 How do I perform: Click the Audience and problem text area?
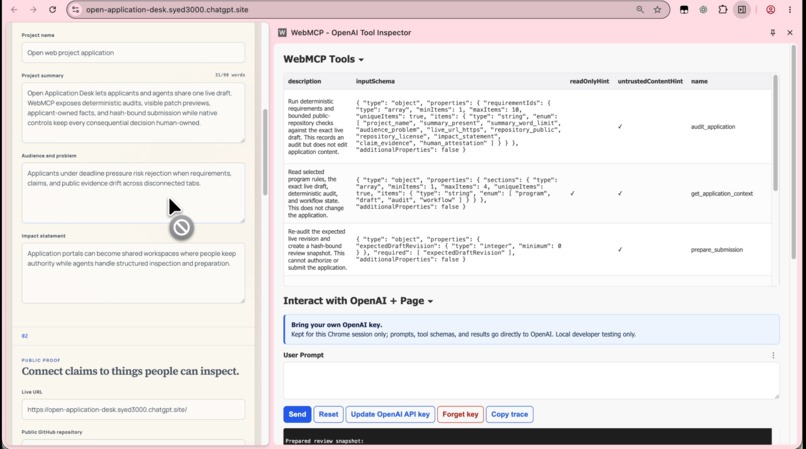133,193
